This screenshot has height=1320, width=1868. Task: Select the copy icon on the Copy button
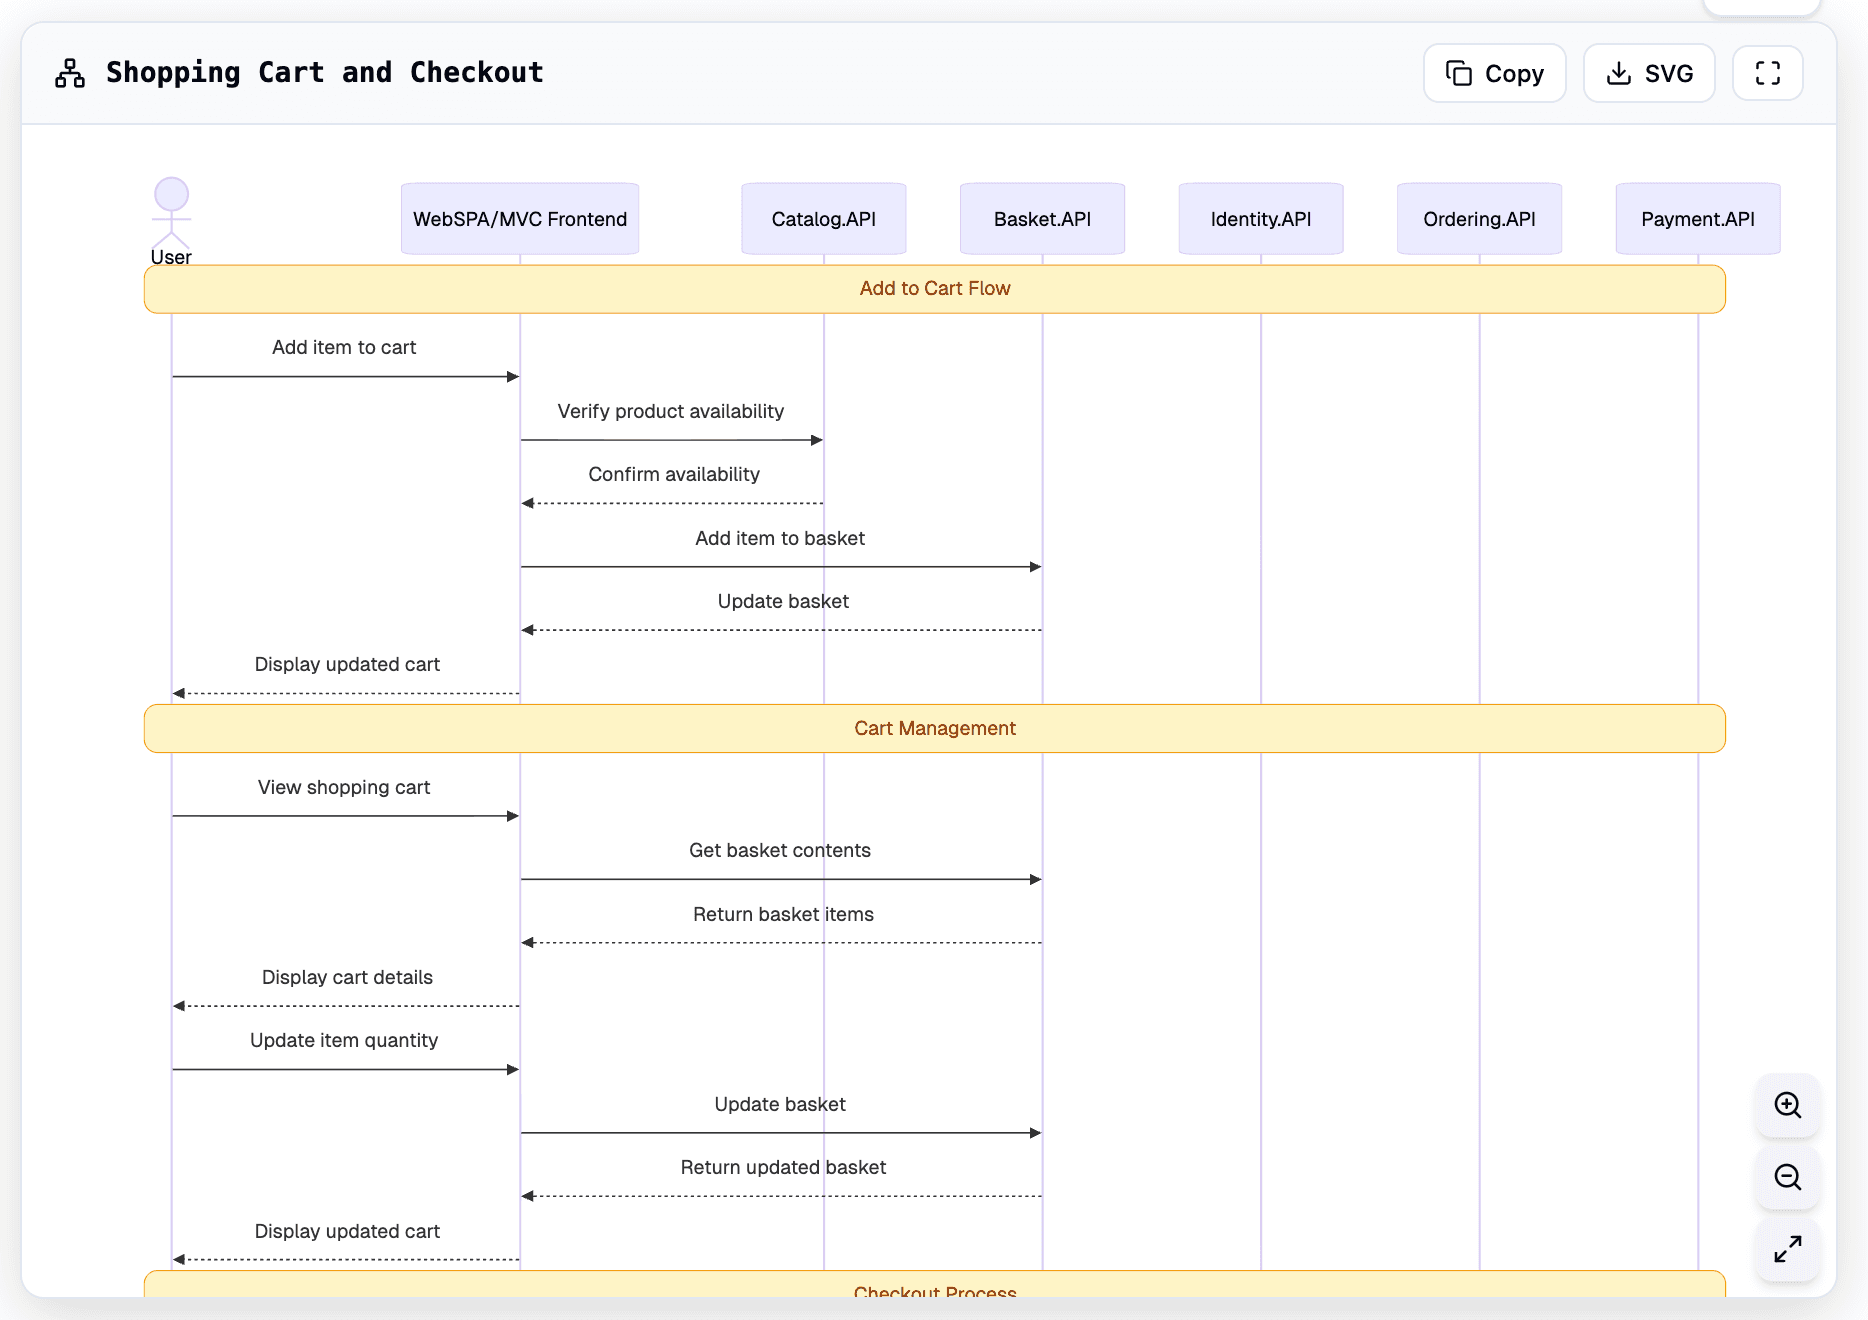[x=1460, y=73]
